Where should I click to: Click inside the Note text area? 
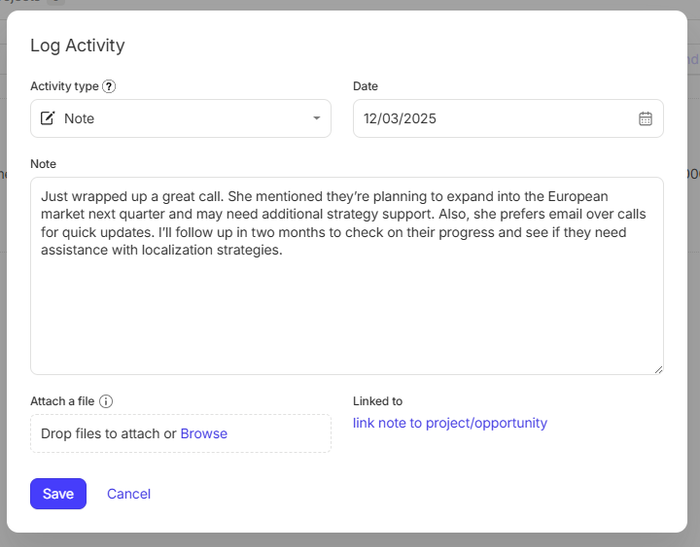click(x=347, y=276)
